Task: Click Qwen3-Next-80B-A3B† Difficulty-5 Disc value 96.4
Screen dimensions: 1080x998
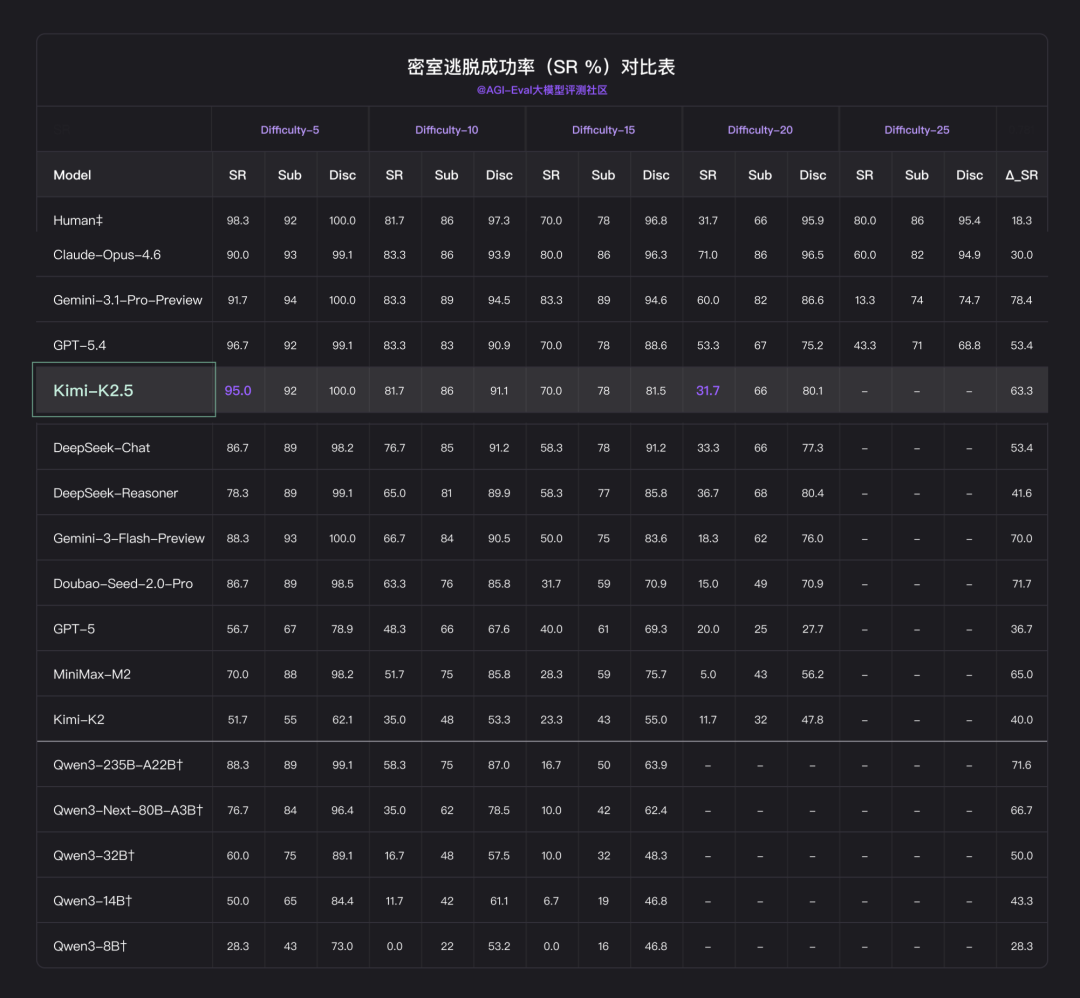Action: pos(342,810)
